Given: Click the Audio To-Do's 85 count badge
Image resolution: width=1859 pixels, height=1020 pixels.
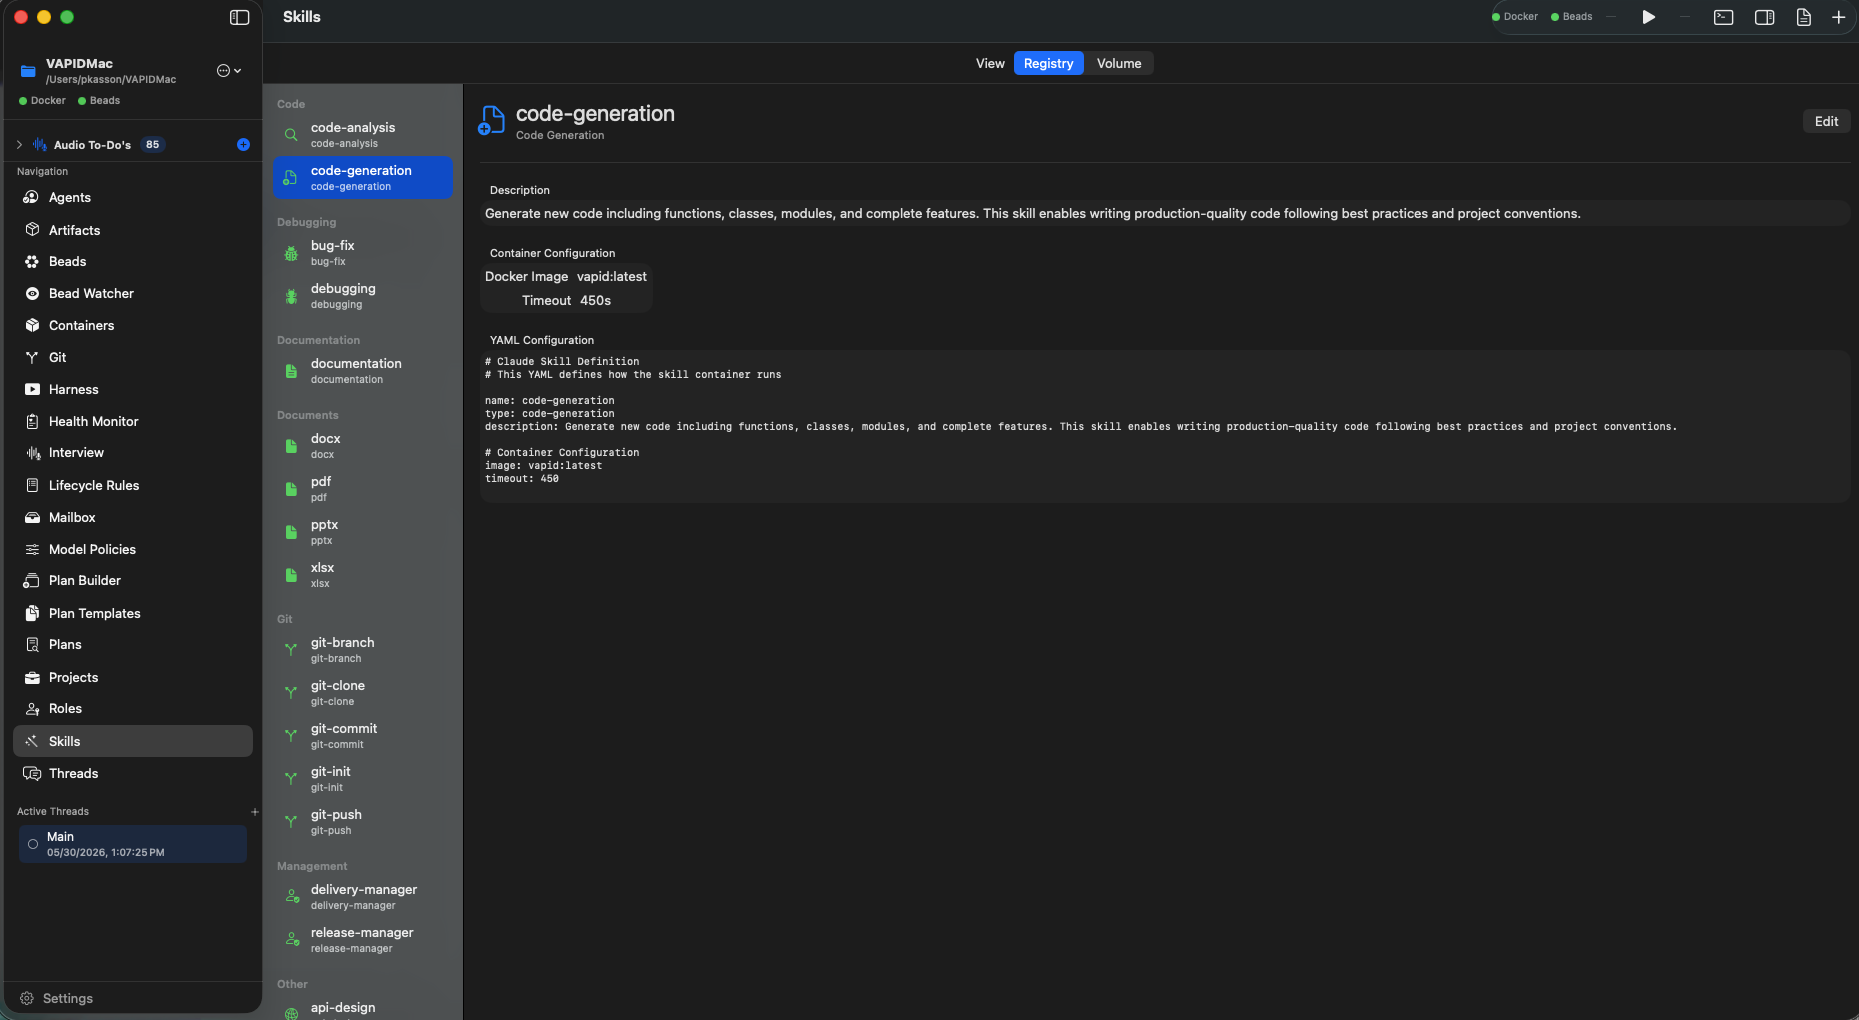Looking at the screenshot, I should (x=152, y=145).
